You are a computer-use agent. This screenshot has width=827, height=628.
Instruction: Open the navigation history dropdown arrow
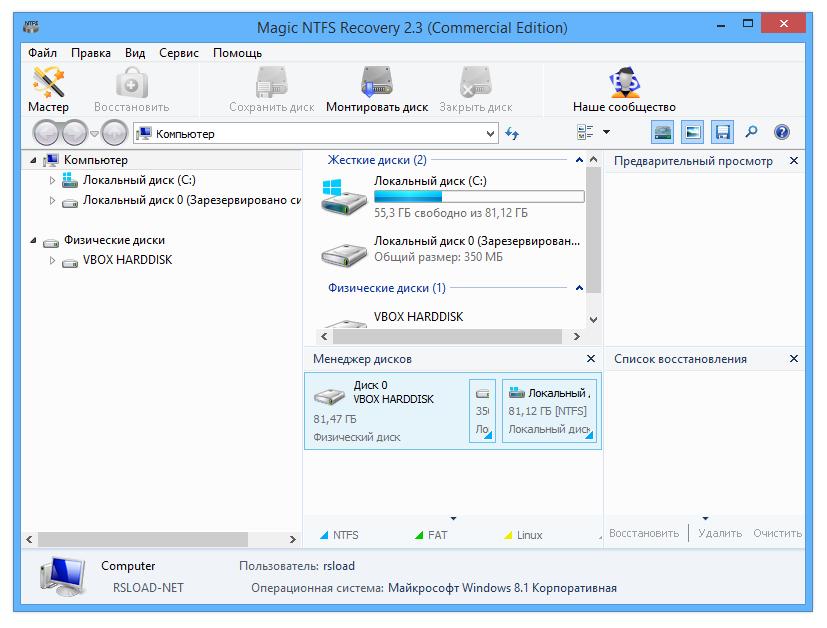coord(94,133)
